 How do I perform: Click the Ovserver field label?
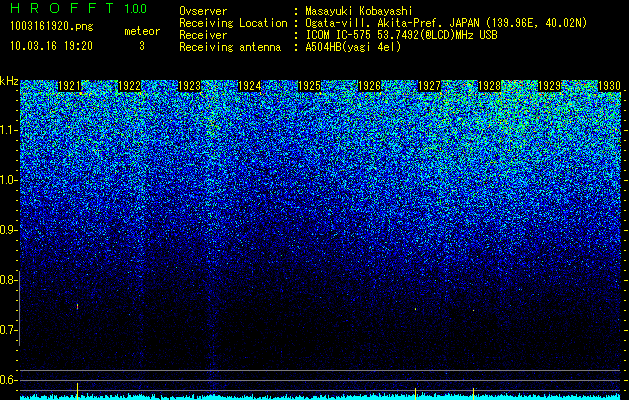(203, 11)
